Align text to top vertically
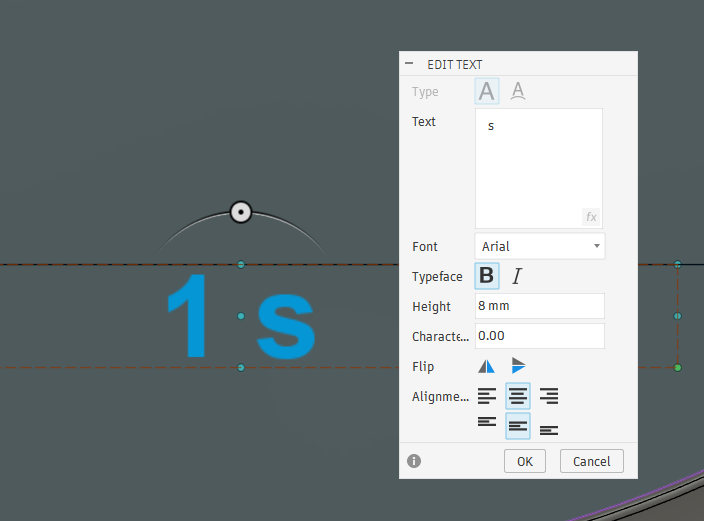Screen dimensions: 704x521 point(487,422)
